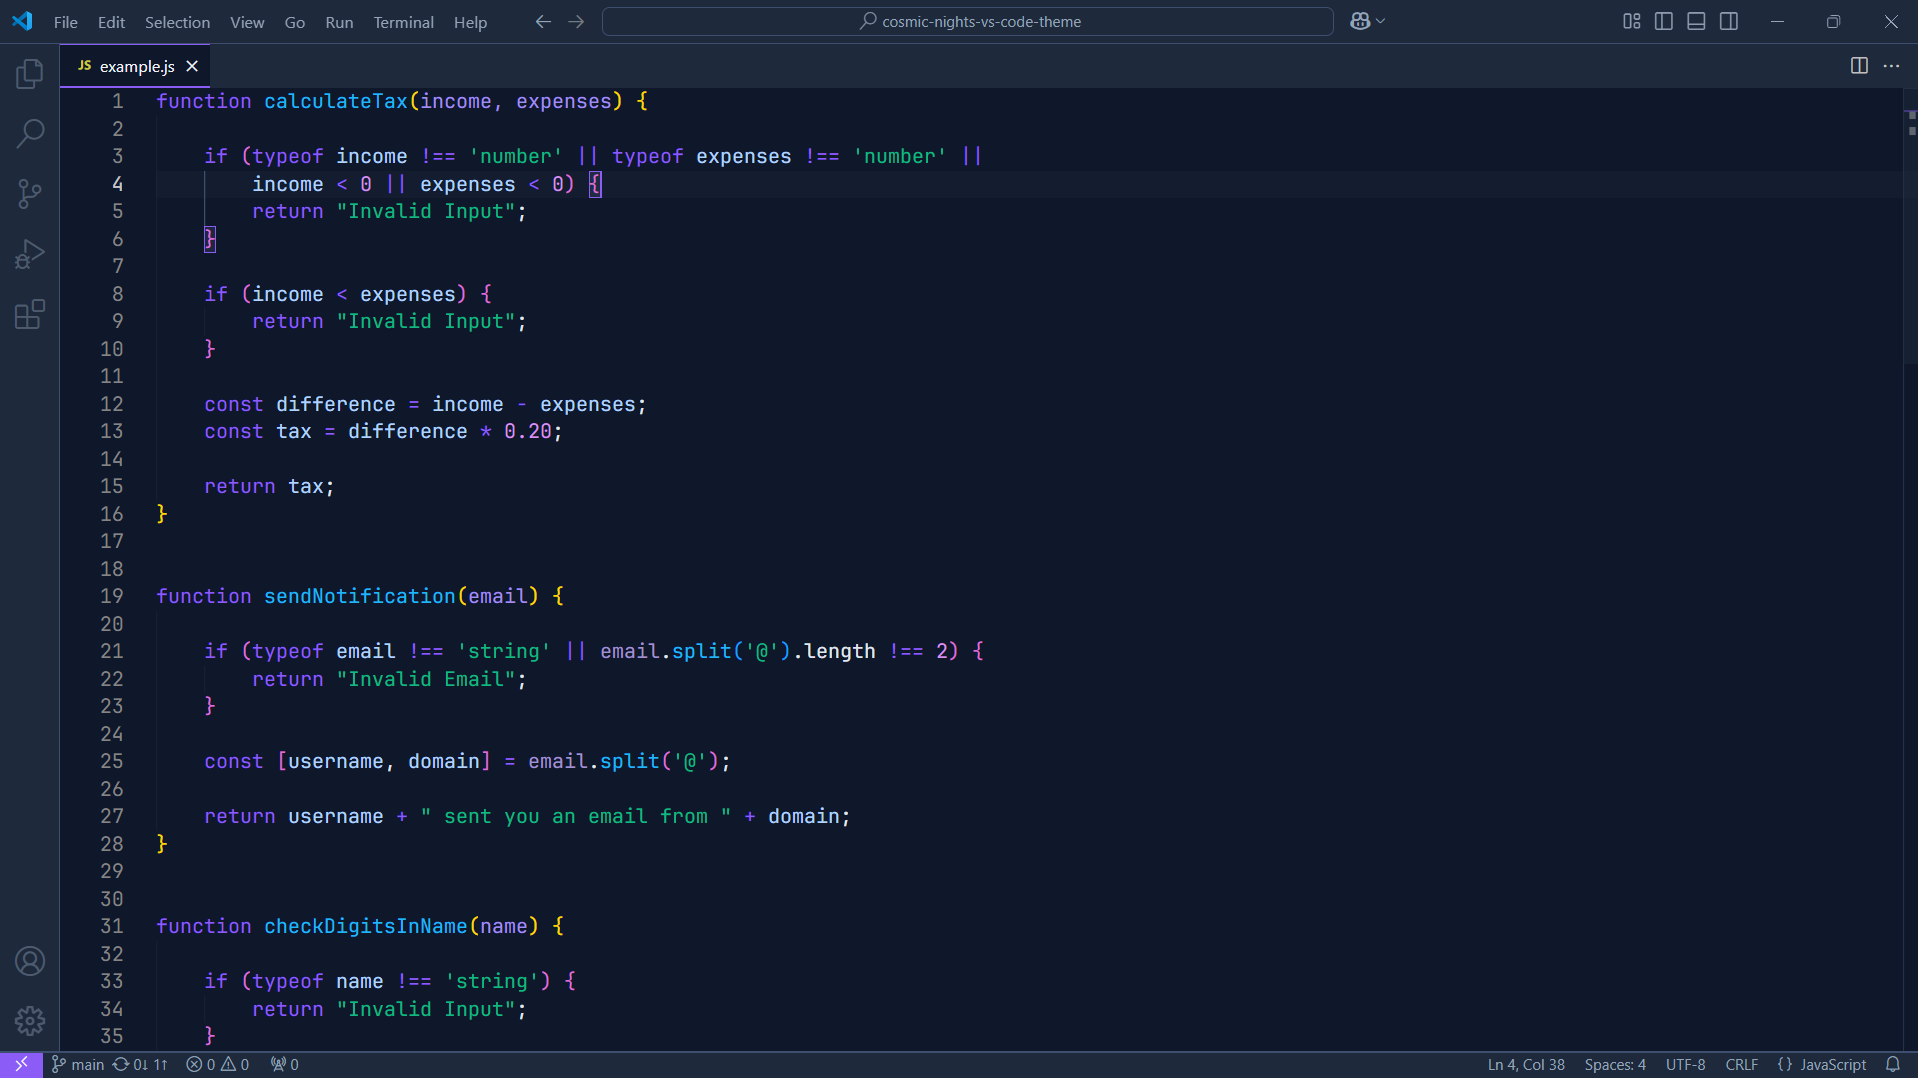Click the ports forwarded status item
1918x1078 pixels.
(x=284, y=1065)
